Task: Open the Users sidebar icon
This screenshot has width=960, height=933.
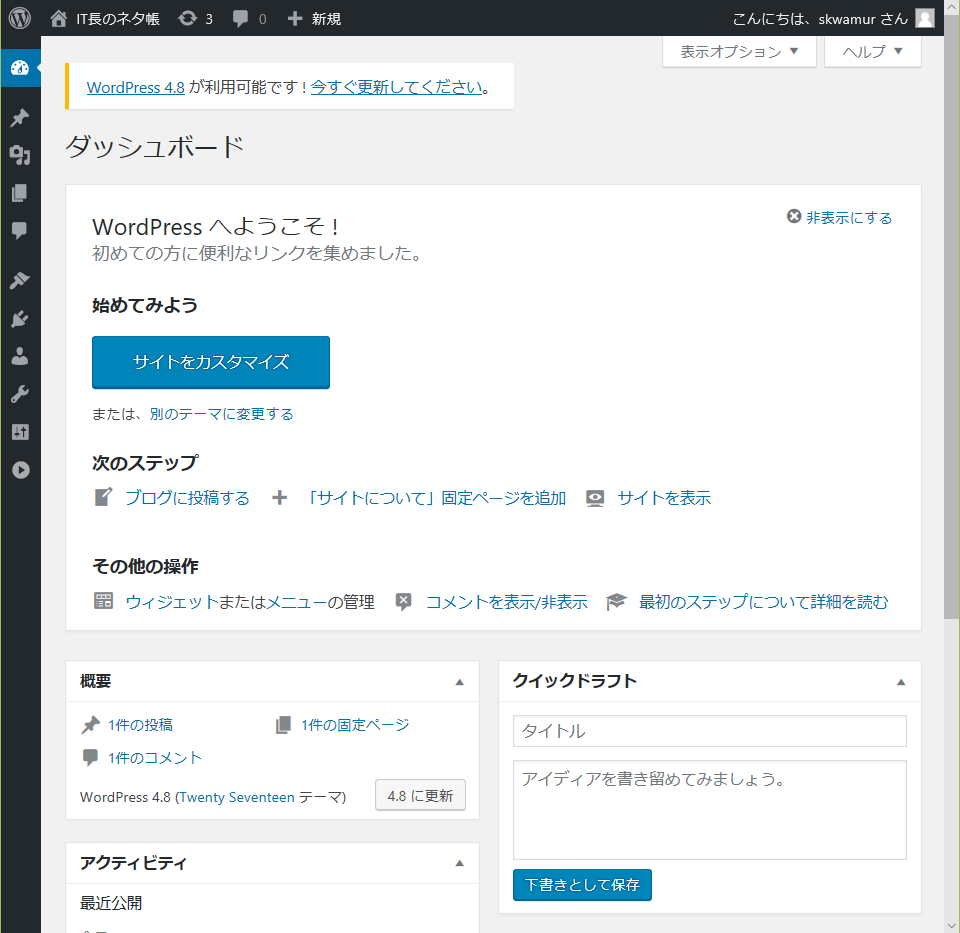Action: [20, 356]
